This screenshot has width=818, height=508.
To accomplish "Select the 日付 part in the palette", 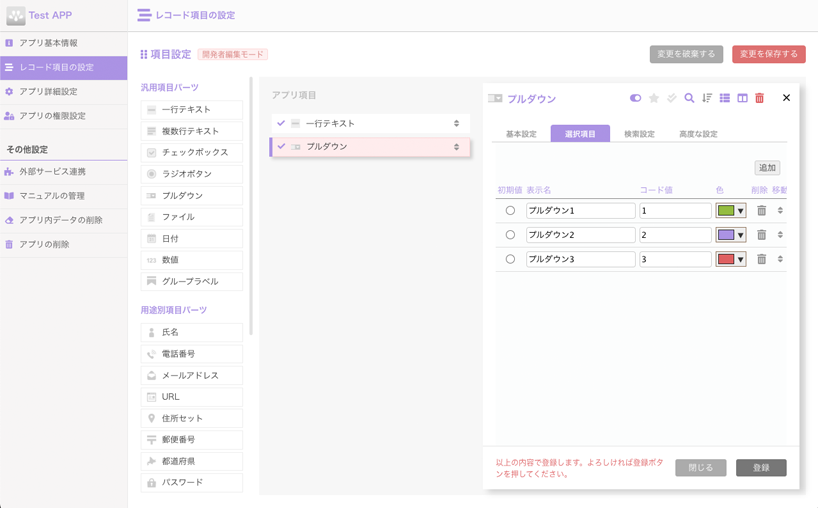I will 191,238.
